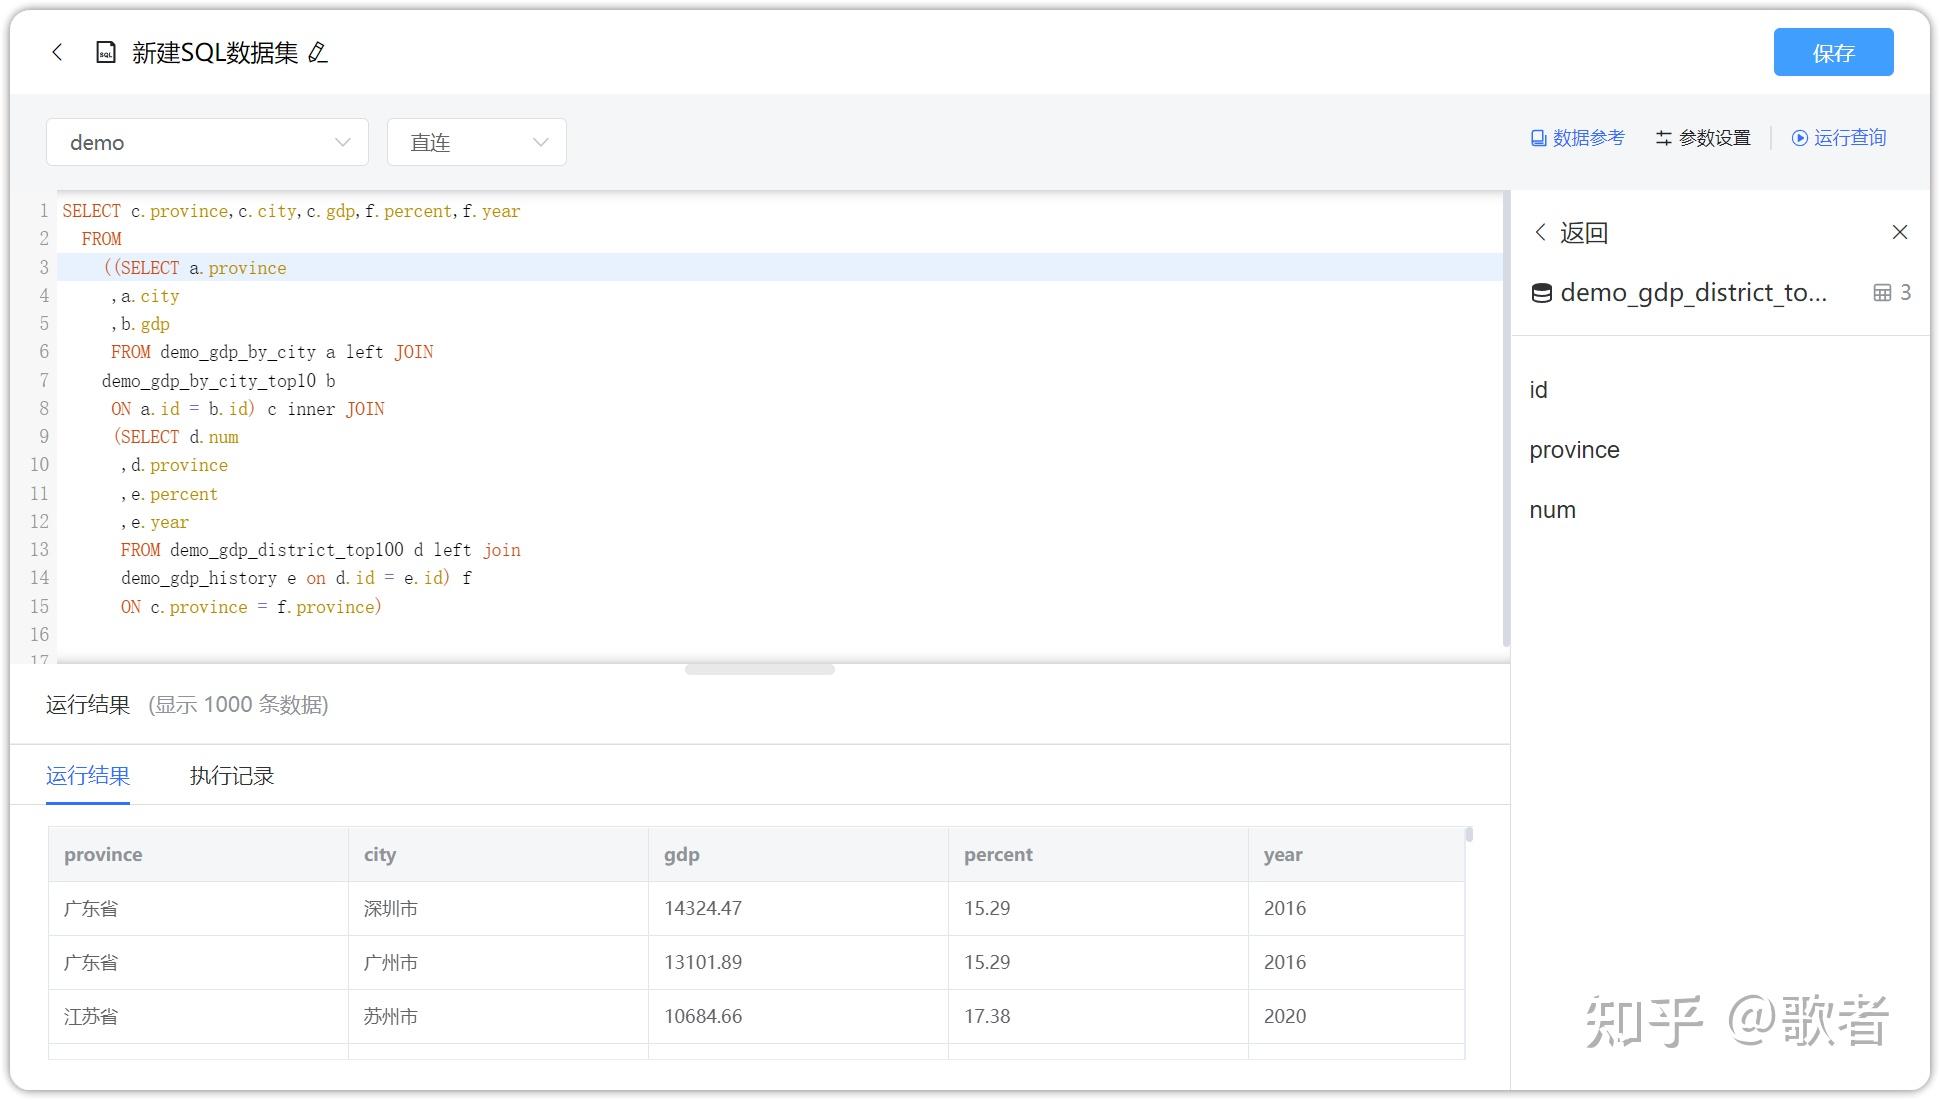
Task: Switch to the 执行记录 tab
Action: (x=232, y=776)
